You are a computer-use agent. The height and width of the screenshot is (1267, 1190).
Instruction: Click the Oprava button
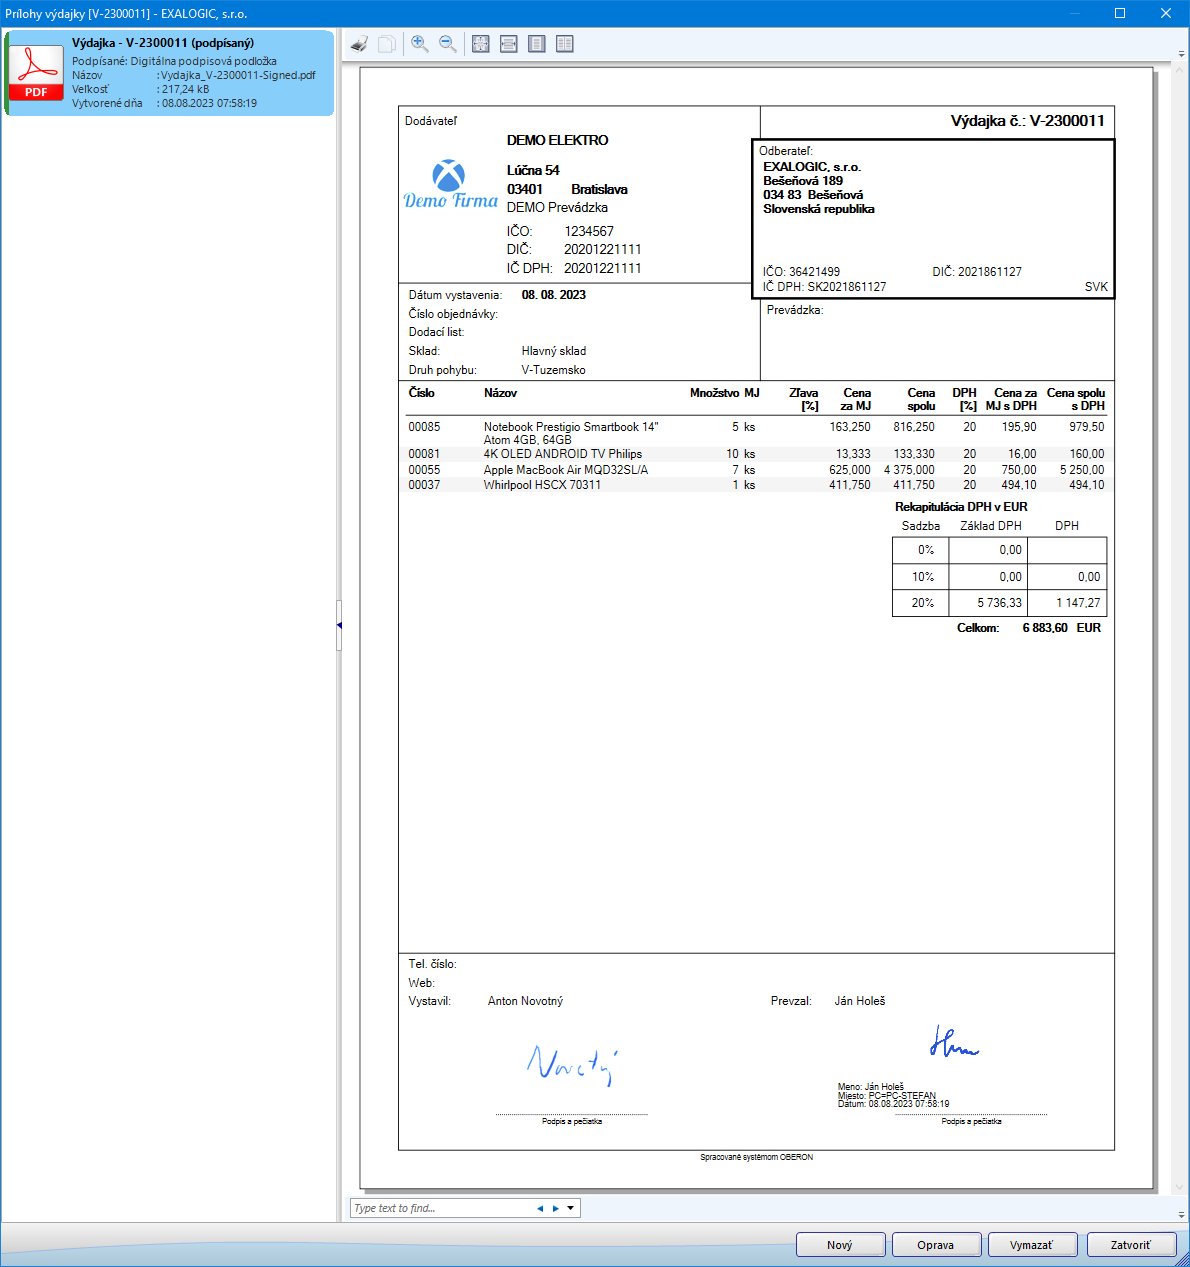point(936,1245)
